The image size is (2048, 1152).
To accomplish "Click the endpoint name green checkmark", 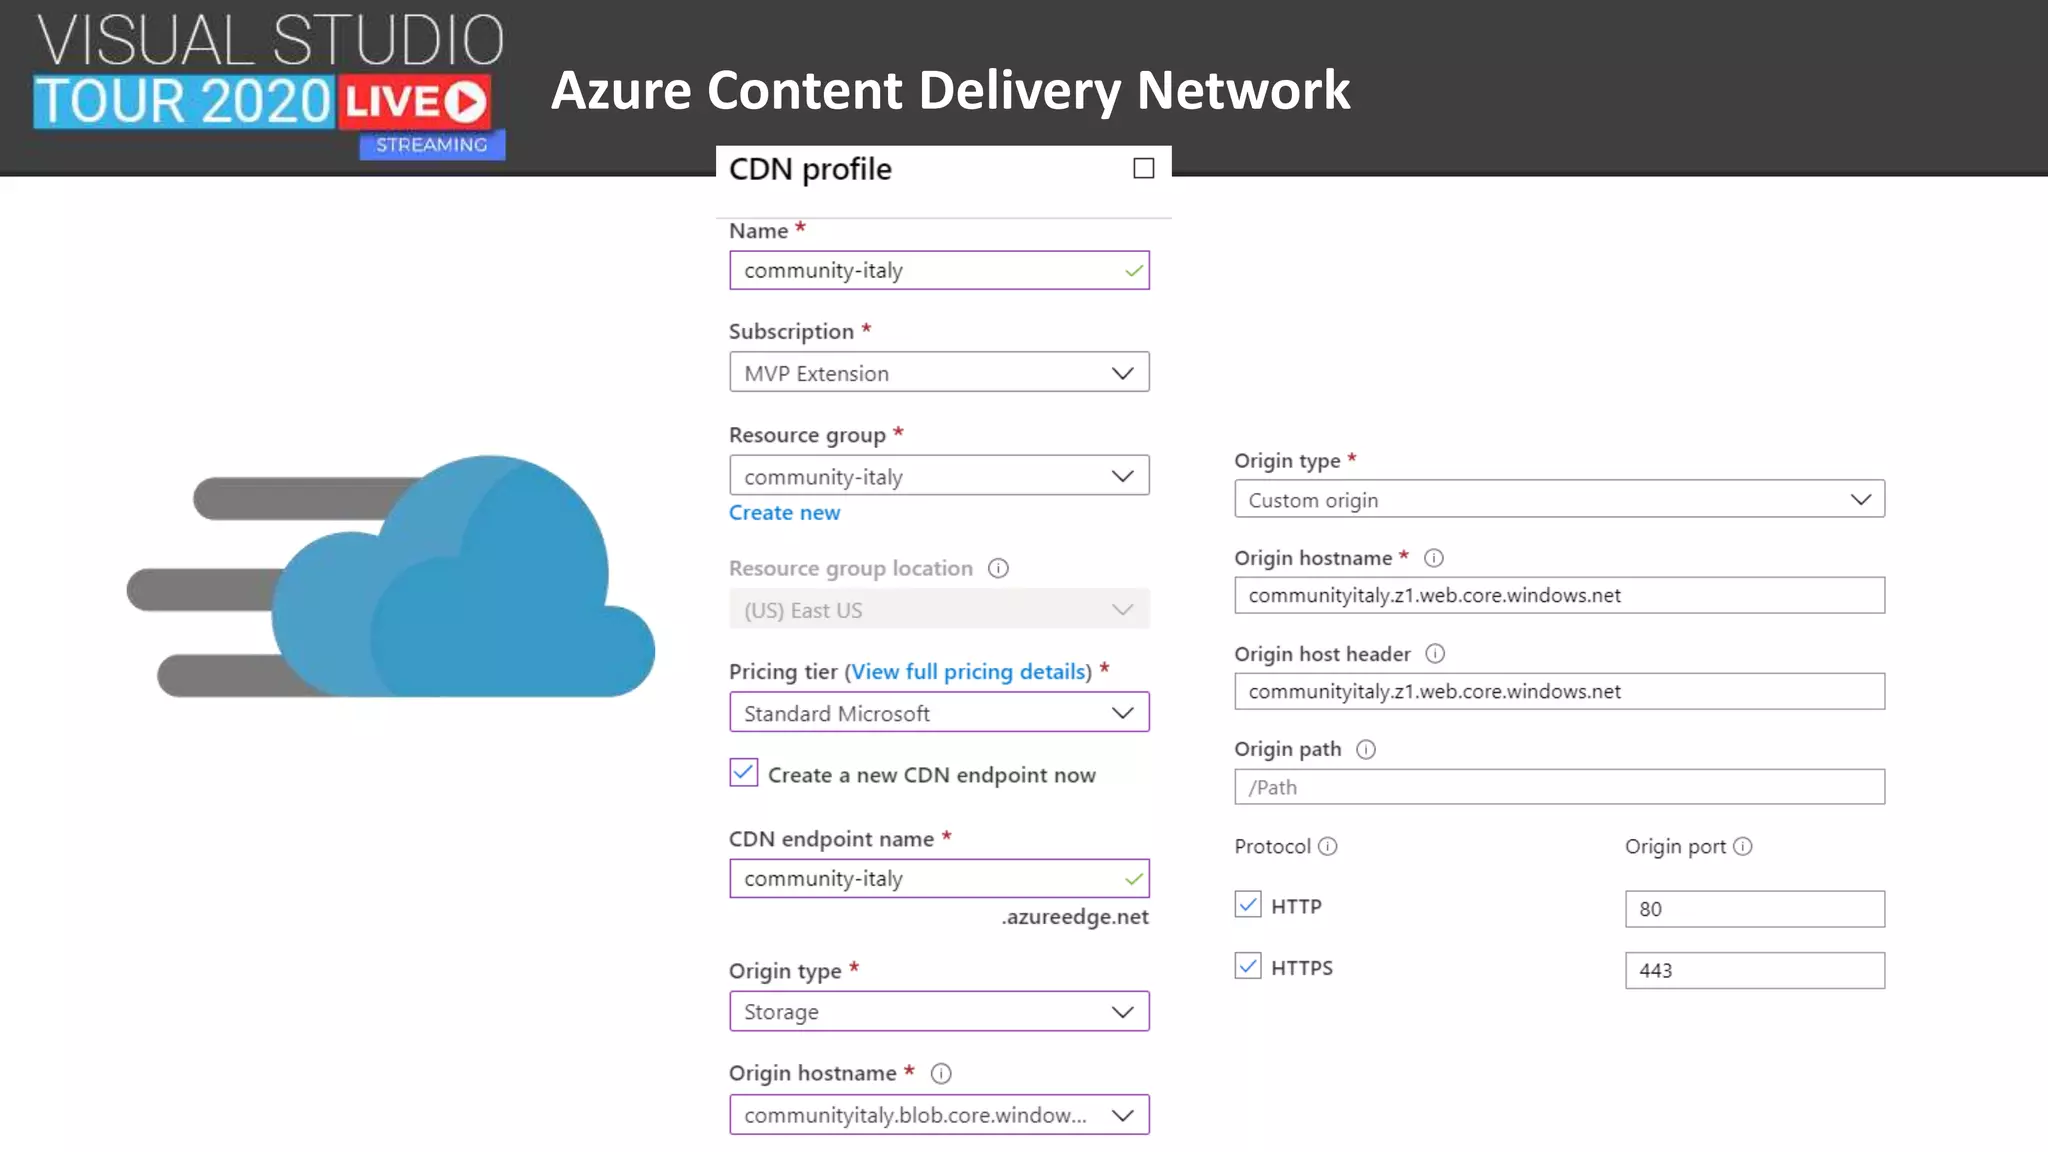I will click(x=1133, y=879).
